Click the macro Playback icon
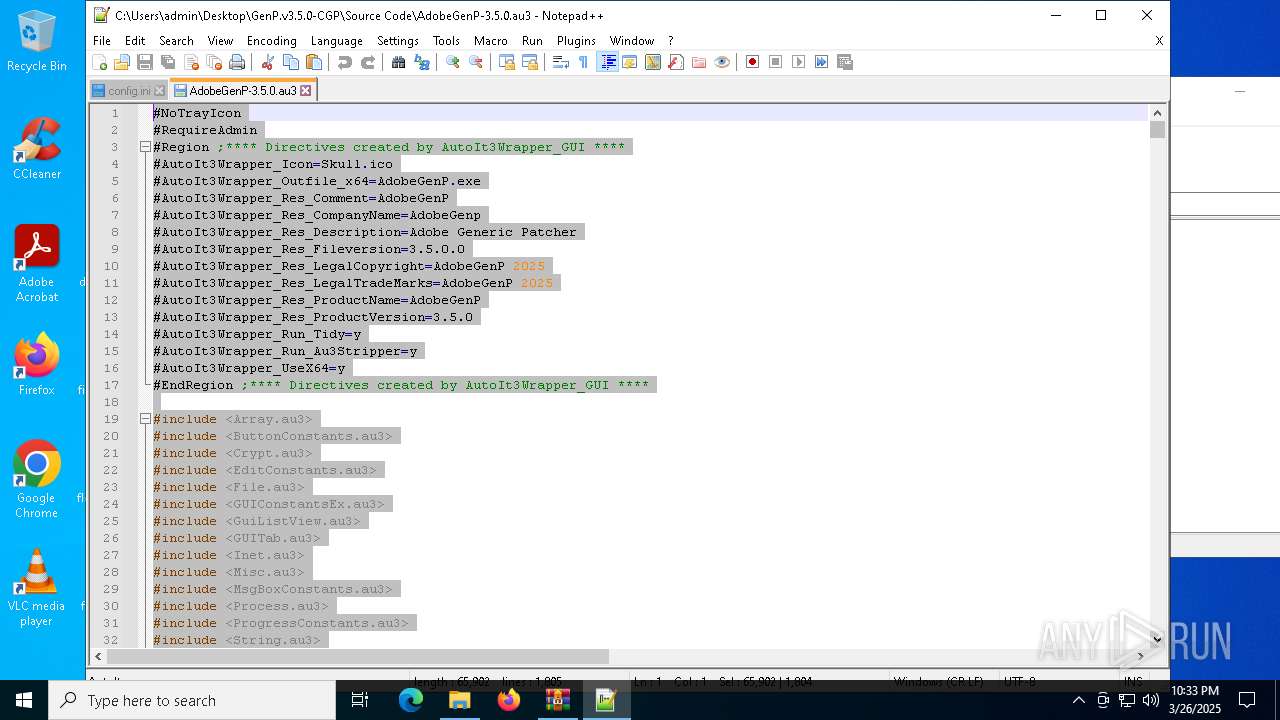The width and height of the screenshot is (1280, 720). 799,62
